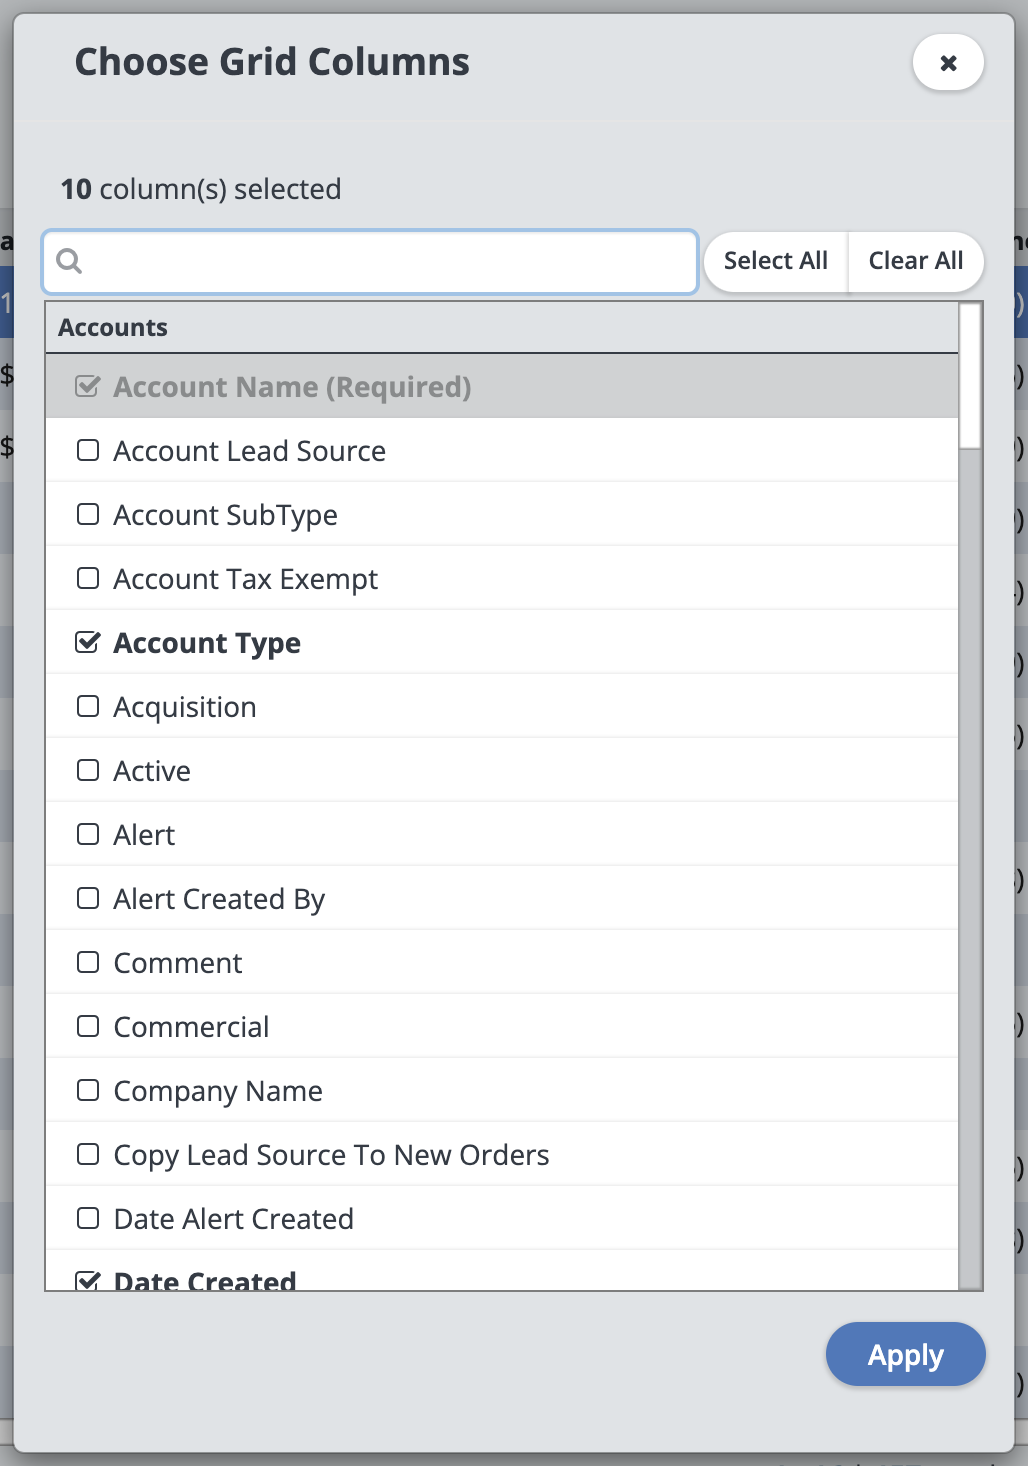Check the Commercial column option
1028x1466 pixels.
click(88, 1027)
